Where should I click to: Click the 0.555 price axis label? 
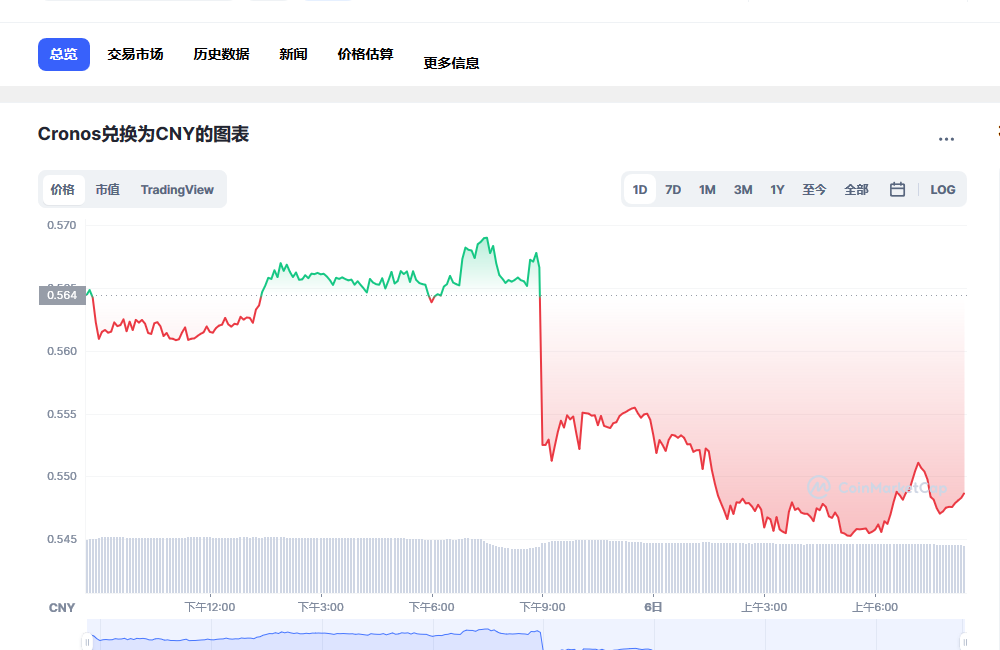coord(62,415)
